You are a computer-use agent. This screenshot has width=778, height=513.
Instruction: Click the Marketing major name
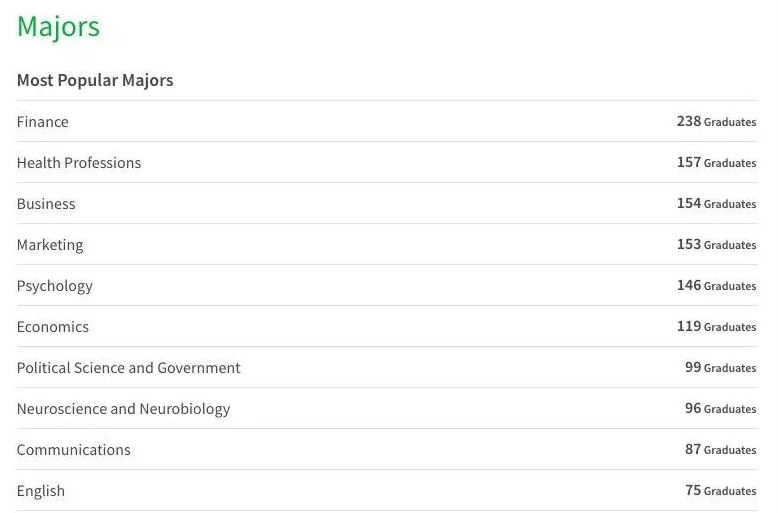(x=50, y=245)
